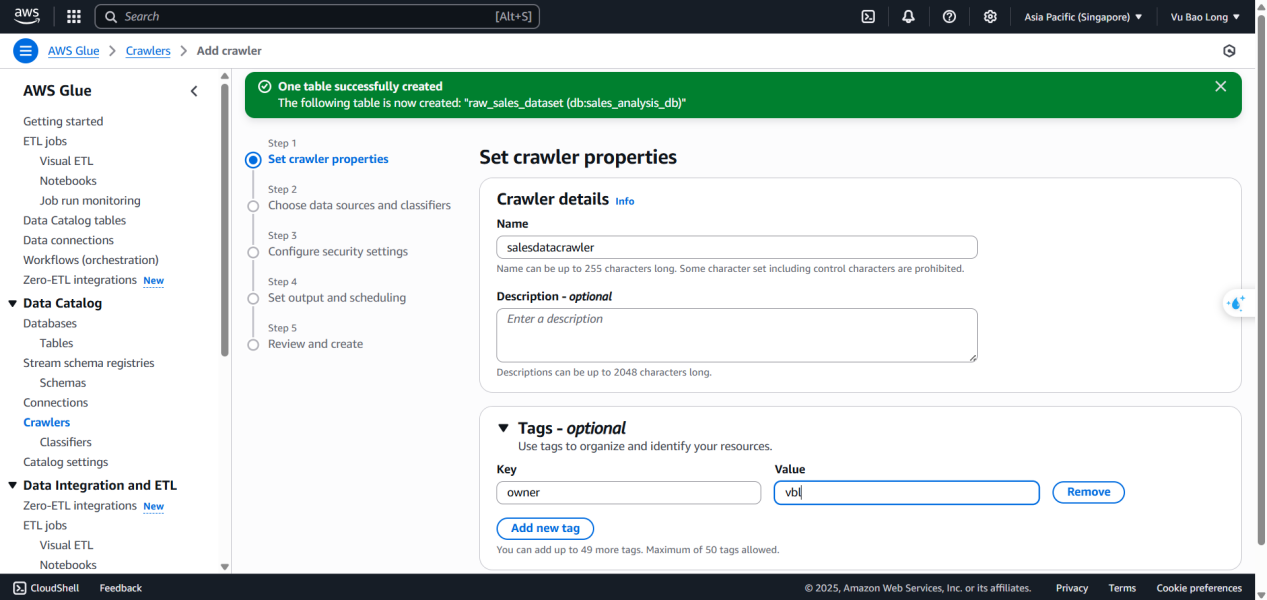Open the Privacy footer link
1267x600 pixels.
[1072, 588]
